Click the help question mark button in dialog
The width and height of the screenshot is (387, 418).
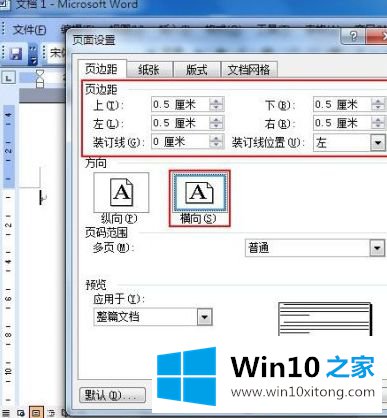click(353, 35)
